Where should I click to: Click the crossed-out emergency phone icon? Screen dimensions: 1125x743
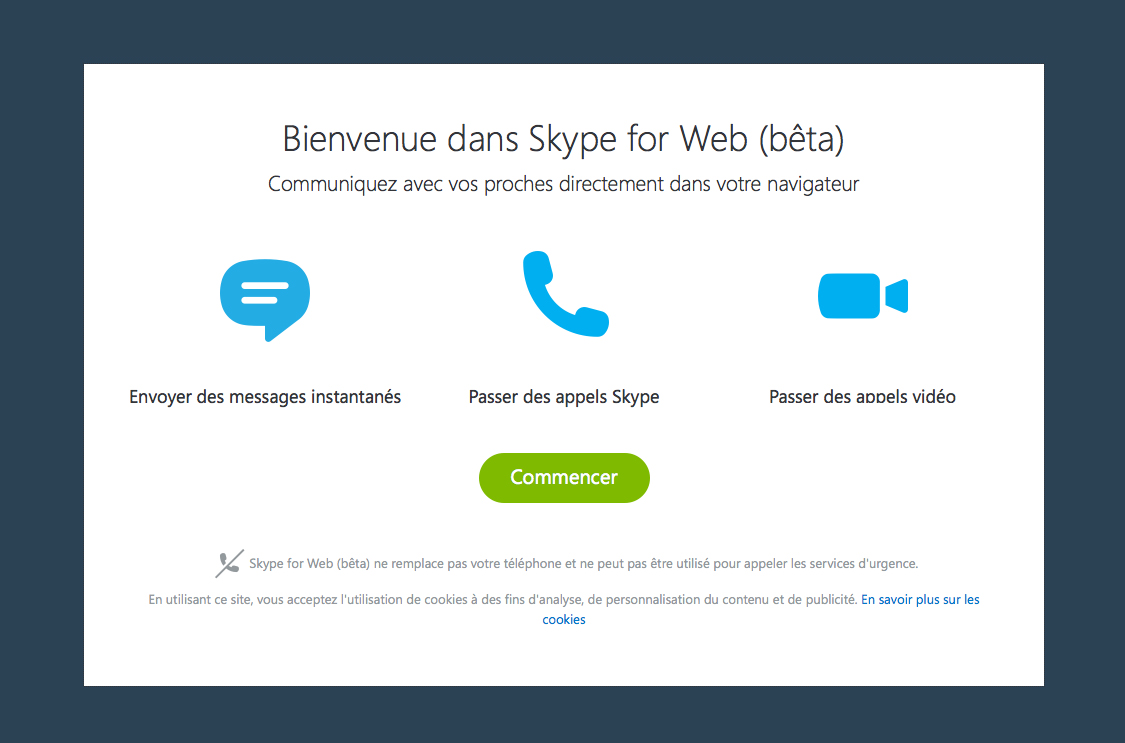tap(229, 564)
